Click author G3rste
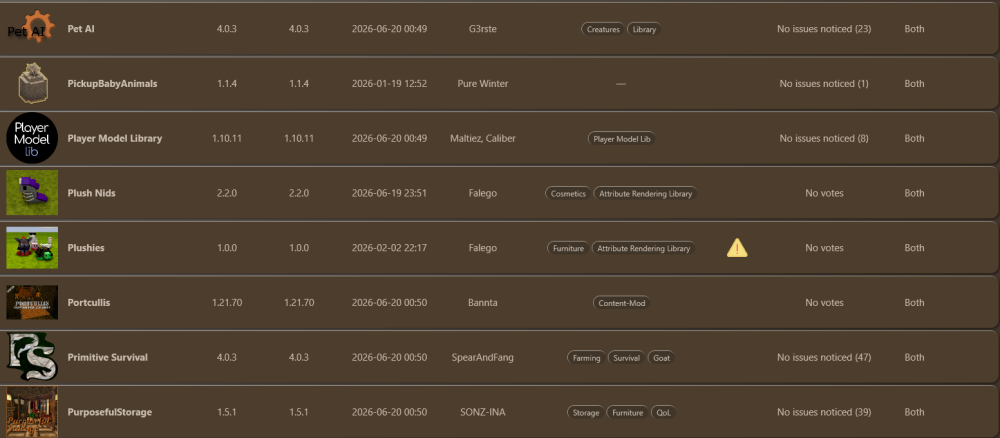Screen dimensions: 1000x438 [482, 29]
